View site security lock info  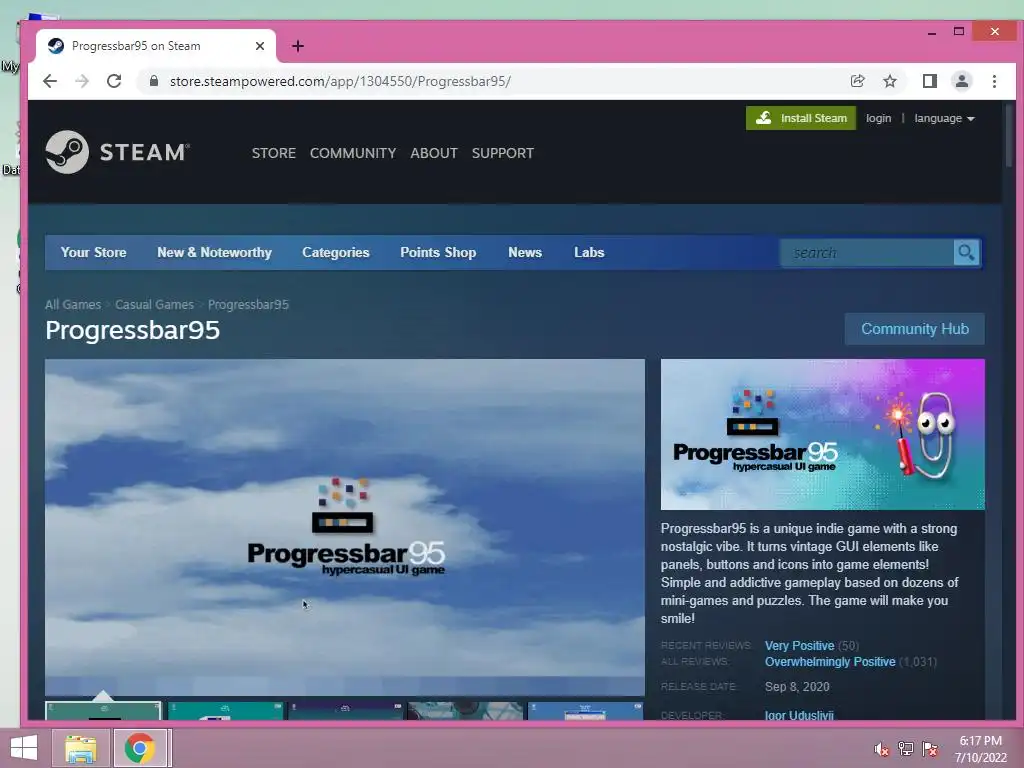point(154,81)
